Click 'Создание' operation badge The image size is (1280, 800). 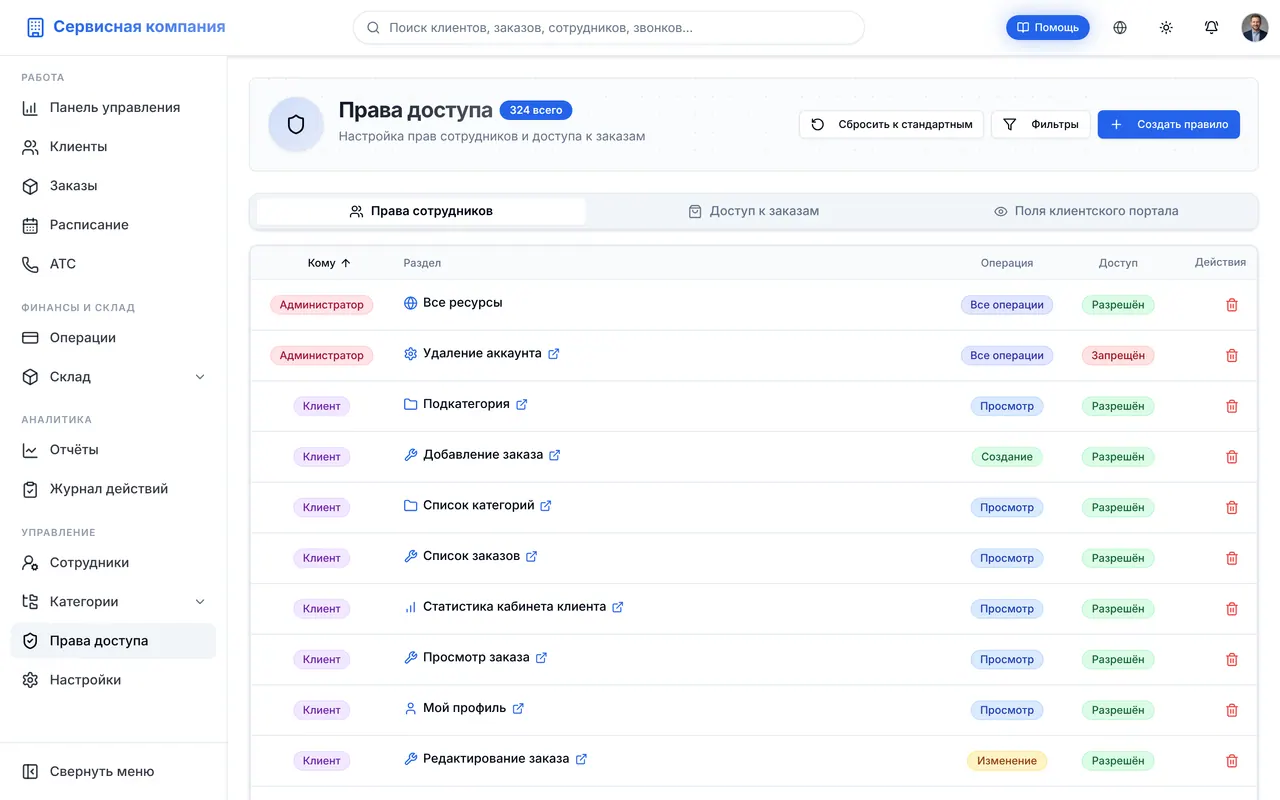[1007, 457]
